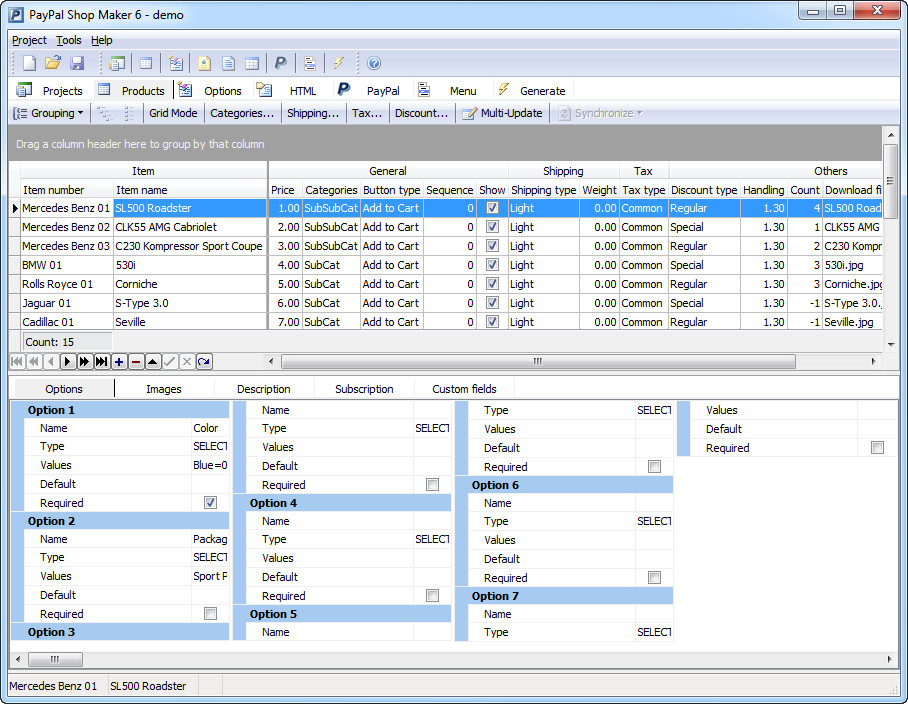Screen dimensions: 908x704
Task: Open Option 1 Type SELECT value cell
Action: [210, 446]
